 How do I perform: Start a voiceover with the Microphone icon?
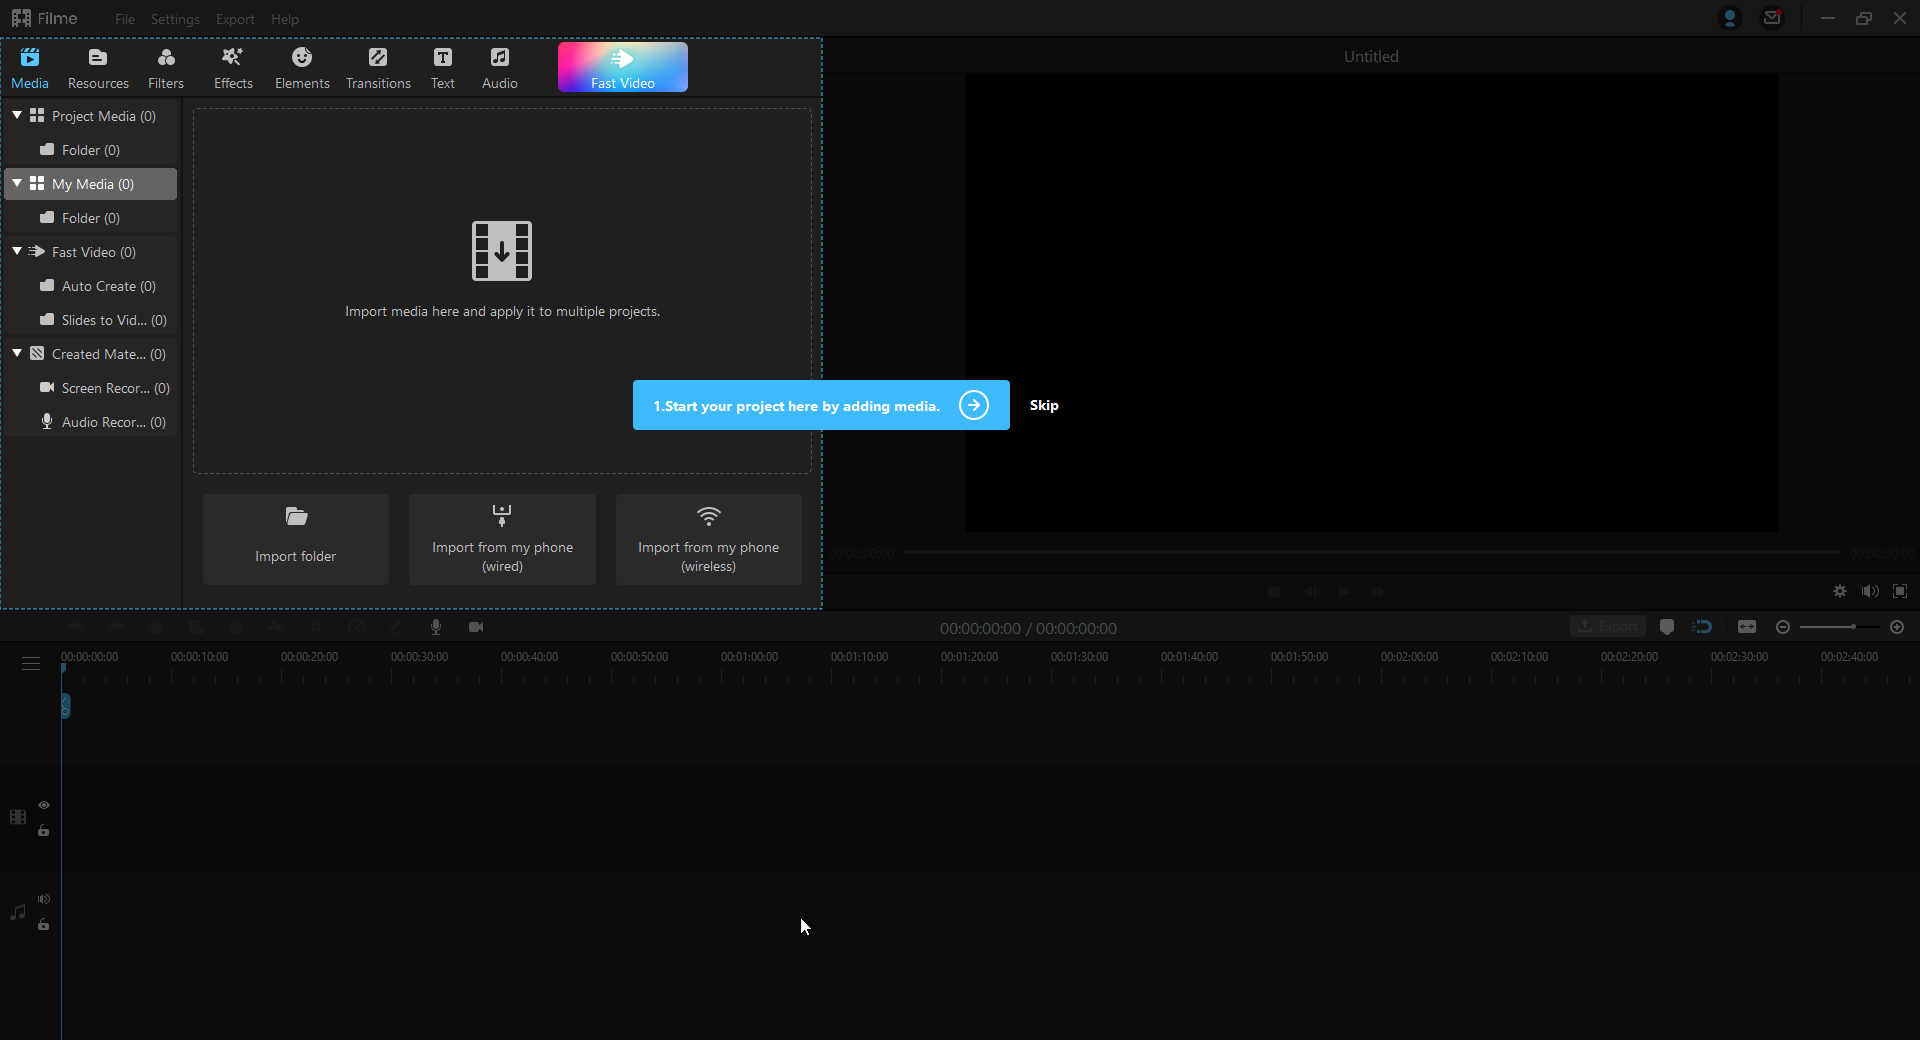point(436,628)
